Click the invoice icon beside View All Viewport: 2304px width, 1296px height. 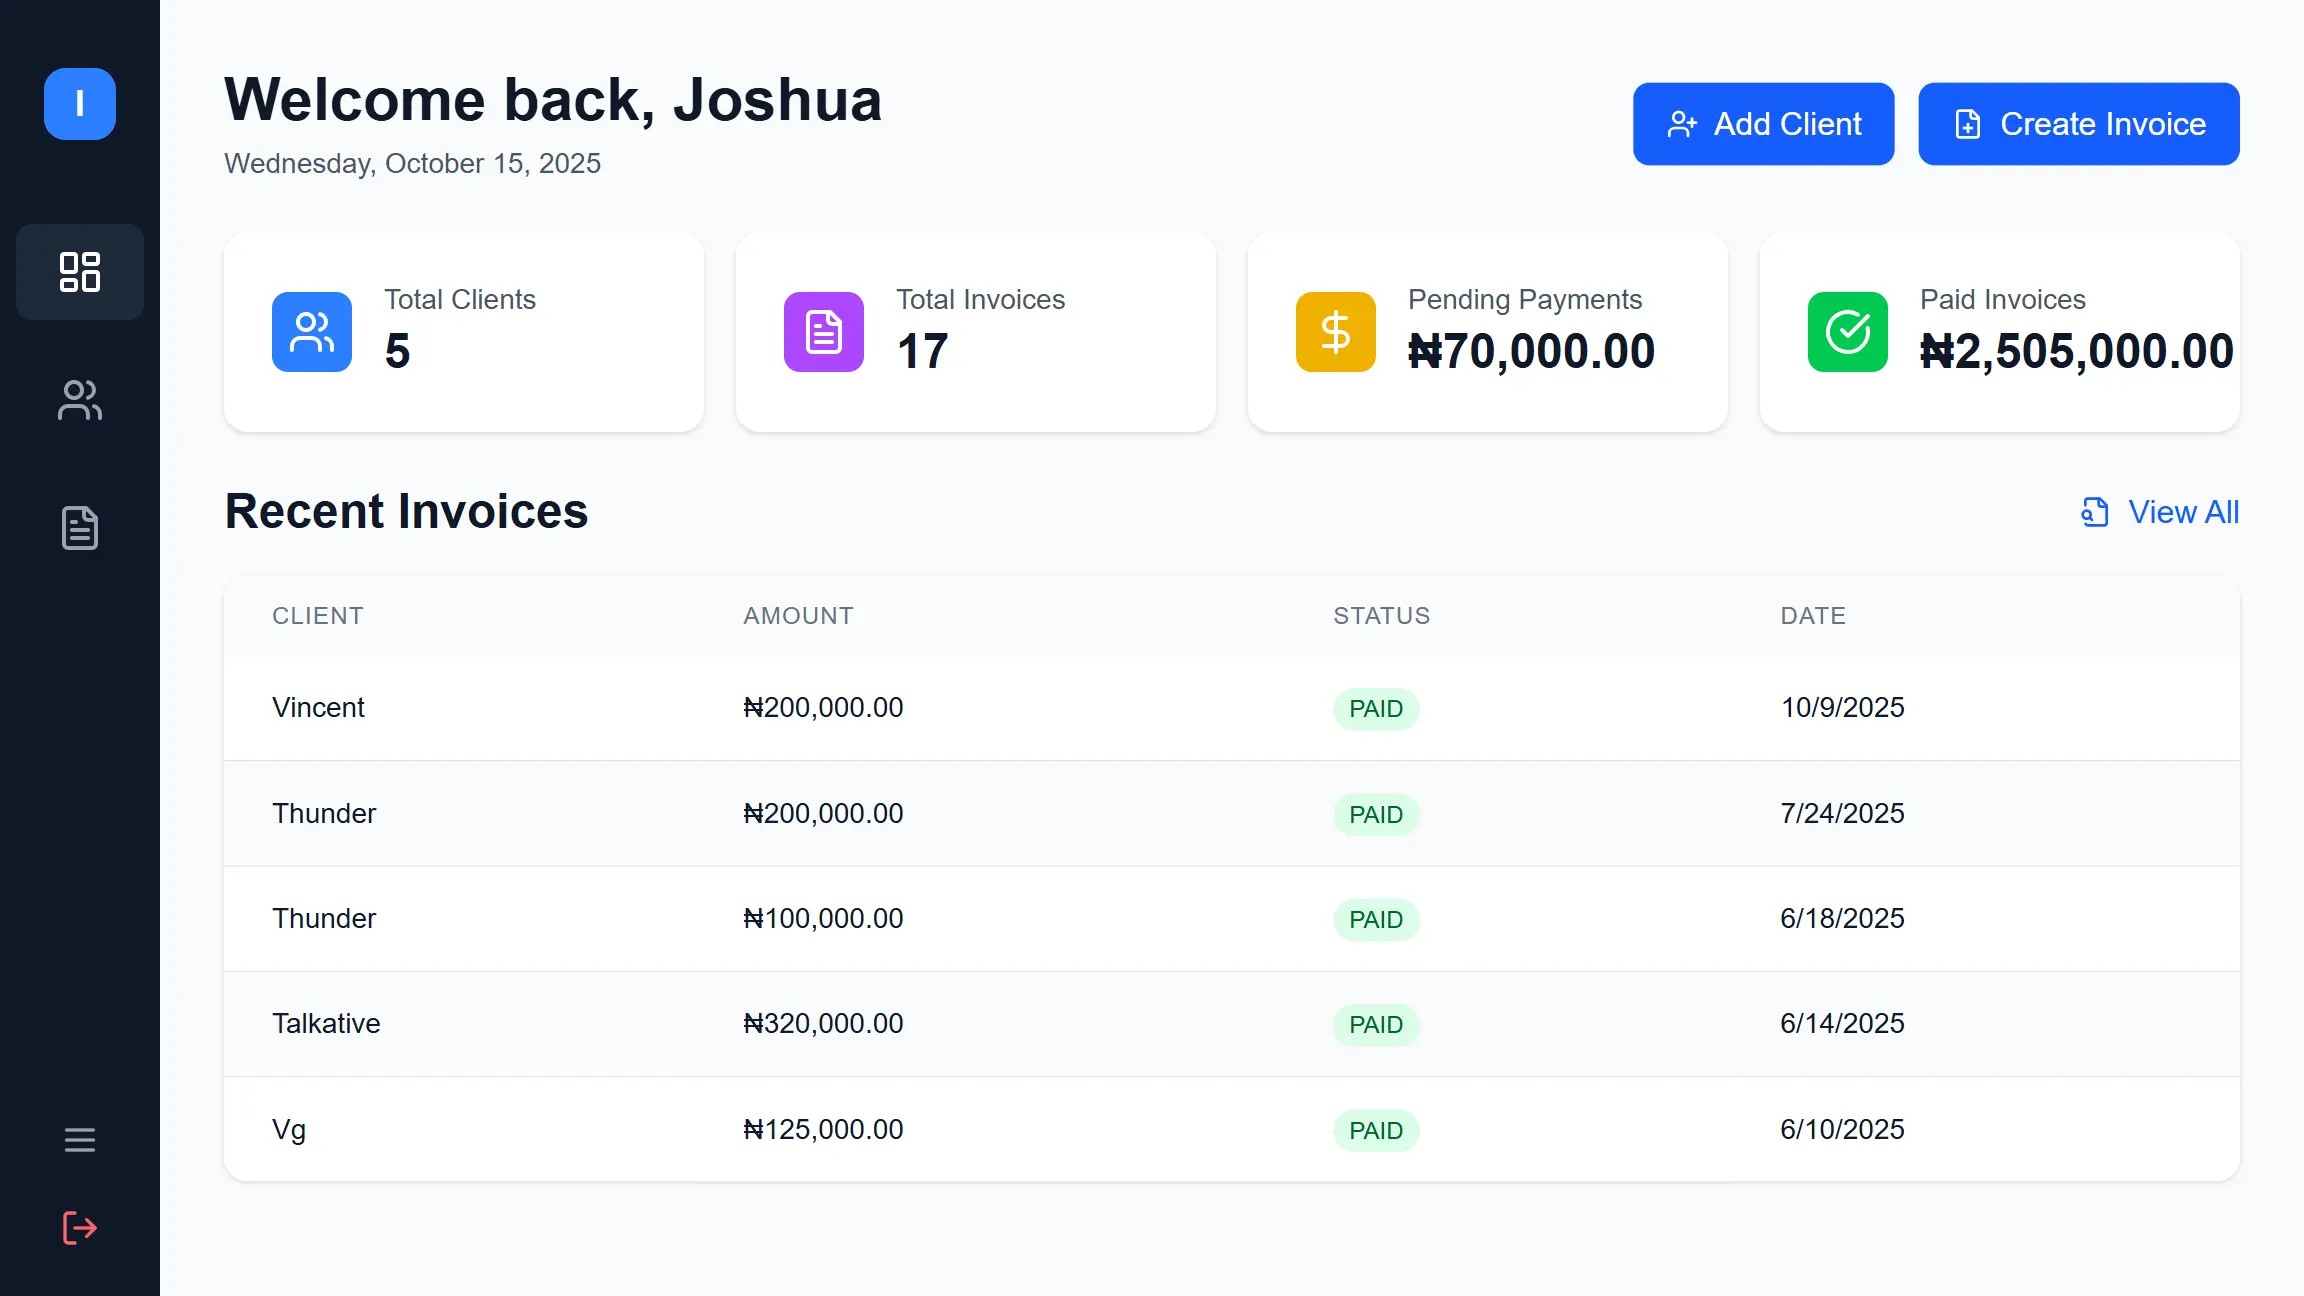pos(2094,511)
